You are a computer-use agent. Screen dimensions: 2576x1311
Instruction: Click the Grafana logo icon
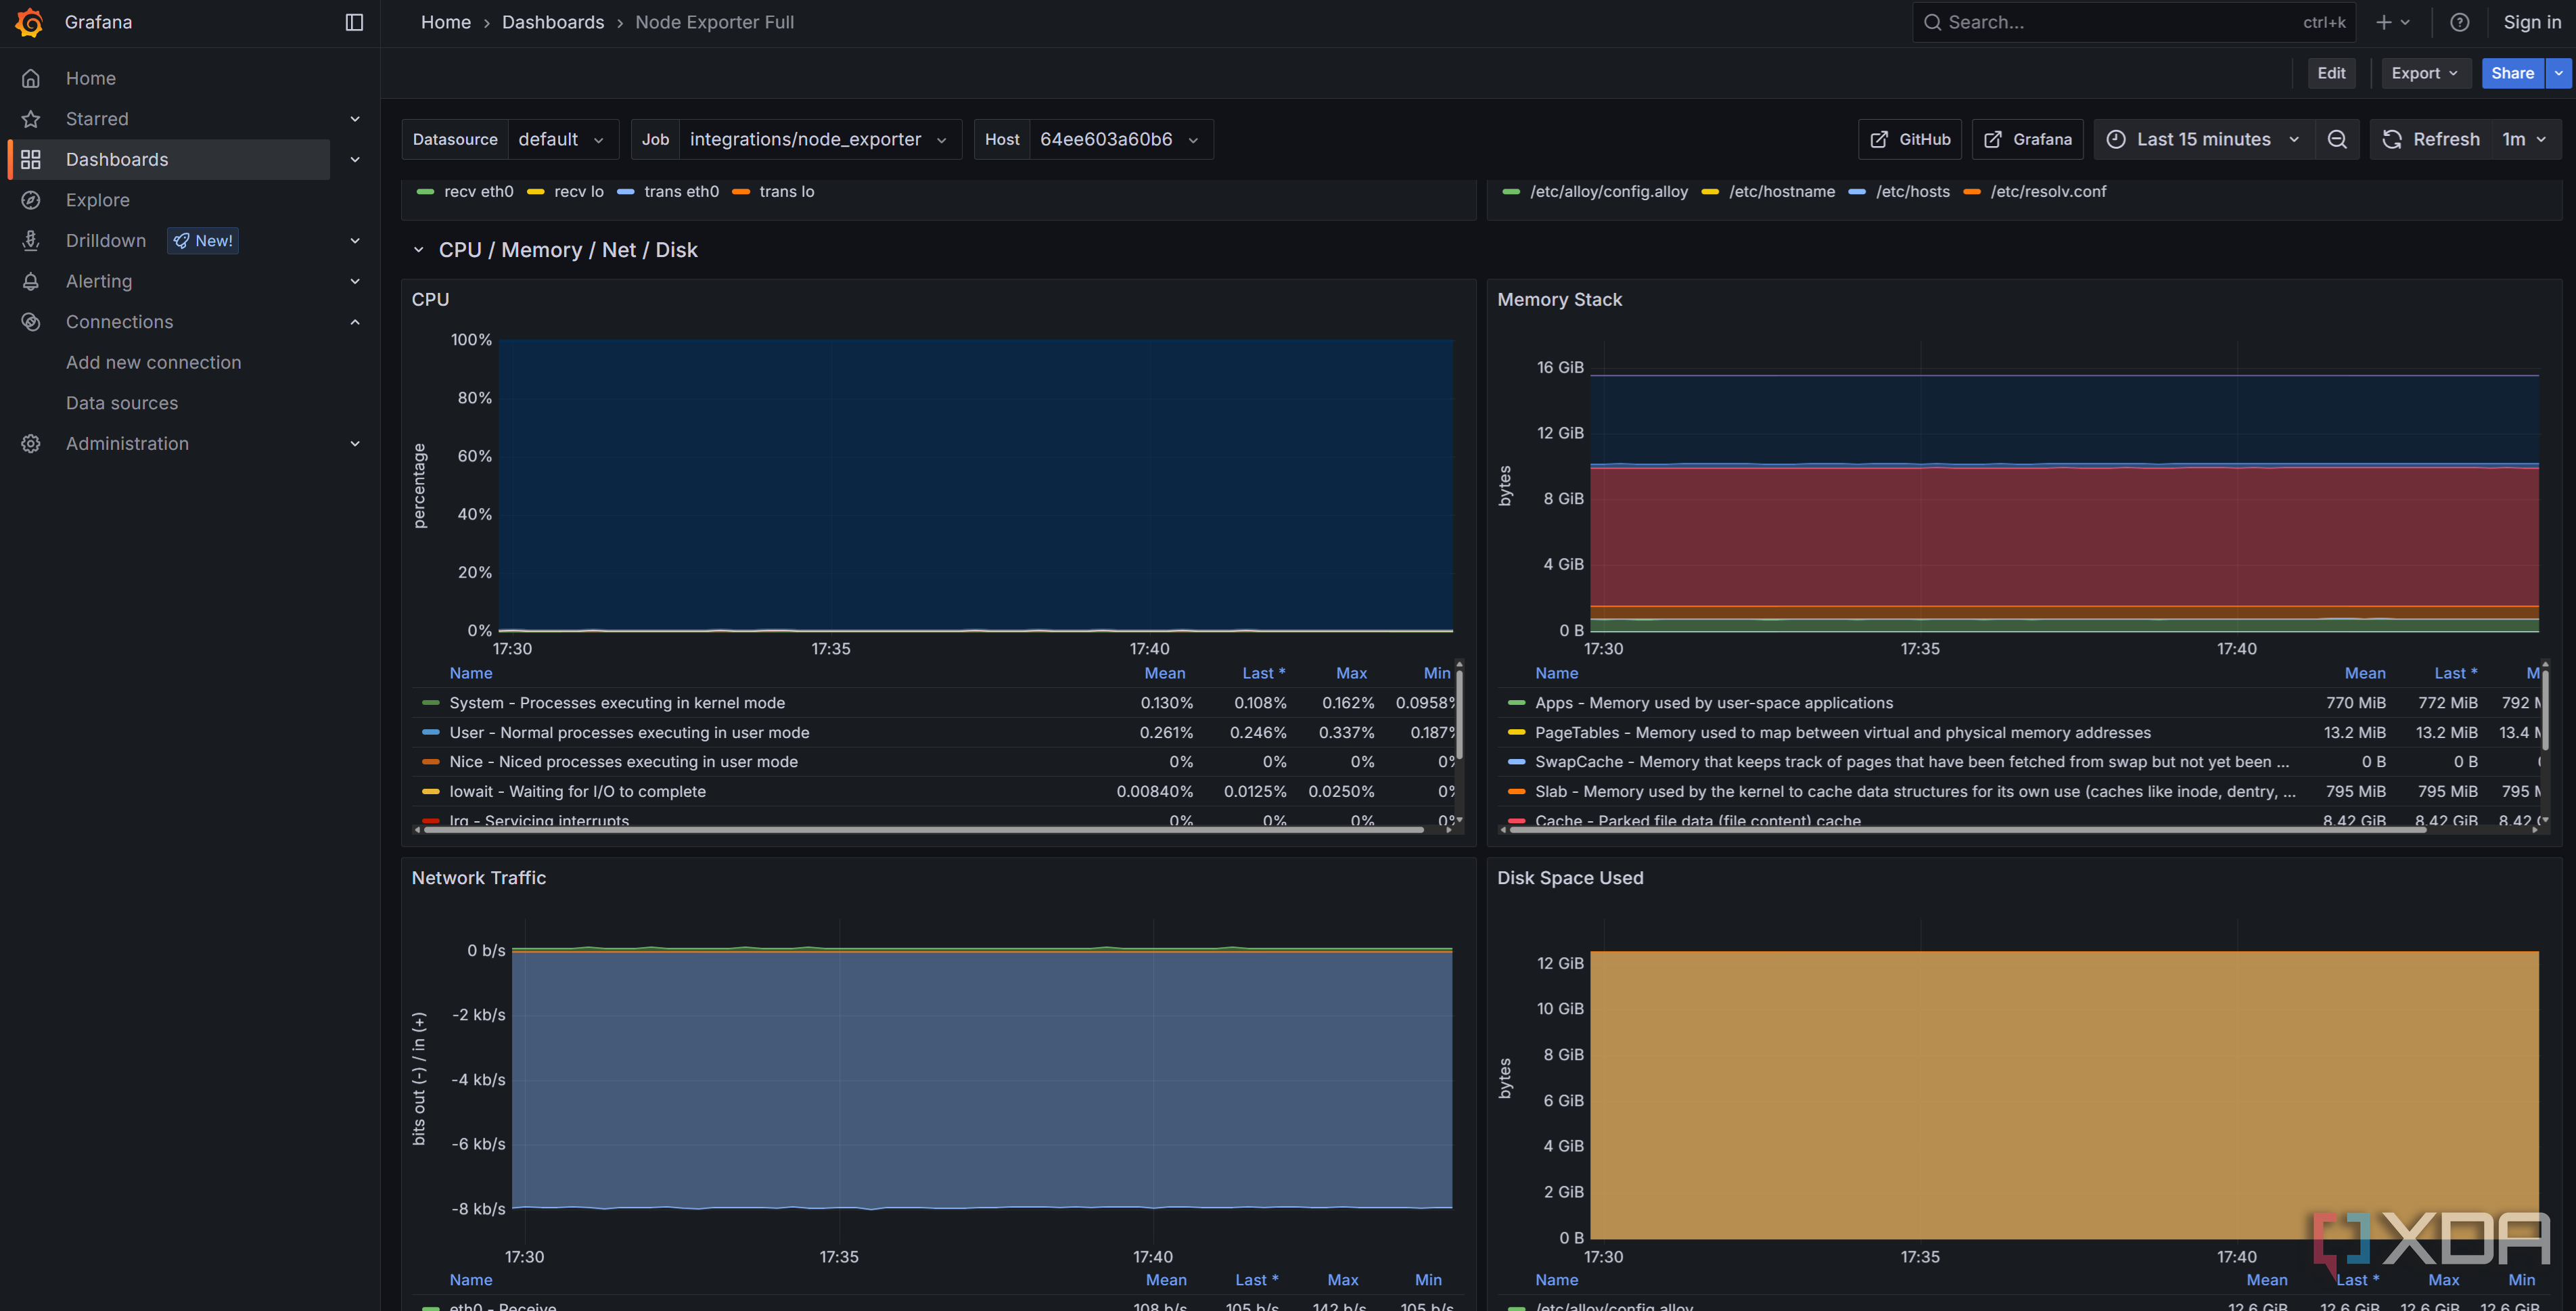pyautogui.click(x=30, y=22)
